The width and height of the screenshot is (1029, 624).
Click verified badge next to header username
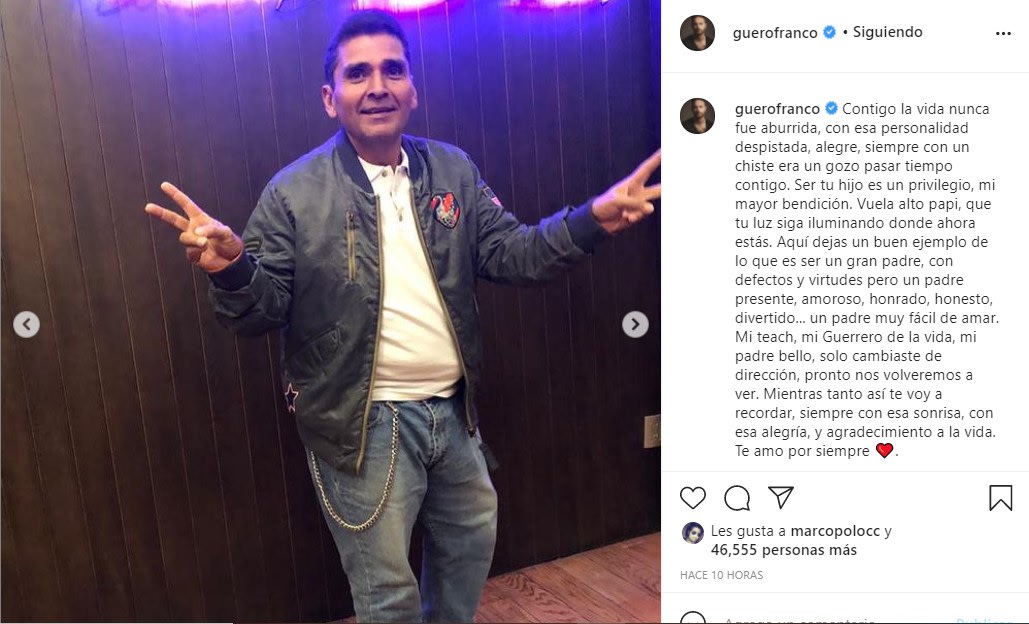coord(829,32)
